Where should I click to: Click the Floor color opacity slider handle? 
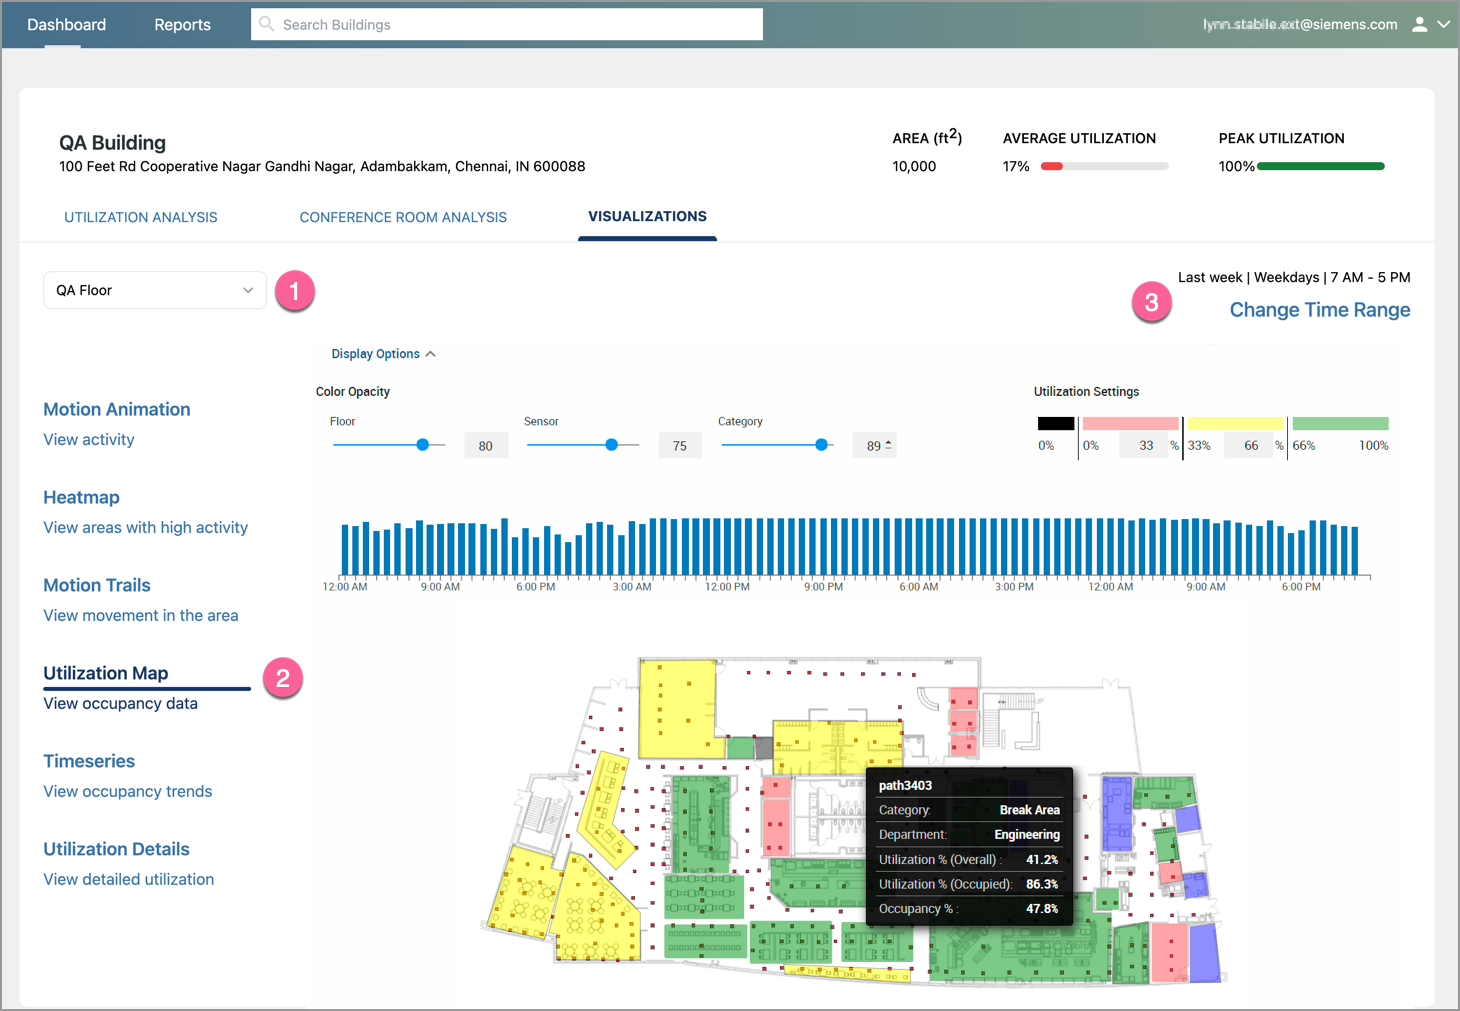422,444
